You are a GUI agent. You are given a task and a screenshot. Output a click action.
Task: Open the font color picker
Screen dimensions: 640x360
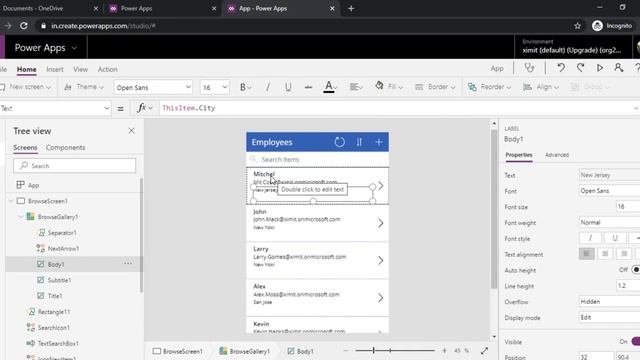331,87
